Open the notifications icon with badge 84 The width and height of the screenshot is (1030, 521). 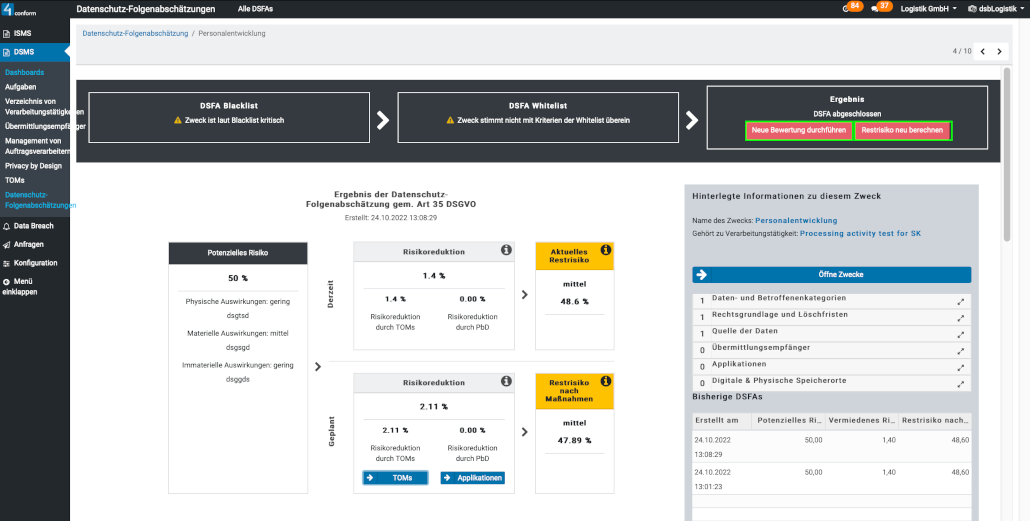coord(849,8)
